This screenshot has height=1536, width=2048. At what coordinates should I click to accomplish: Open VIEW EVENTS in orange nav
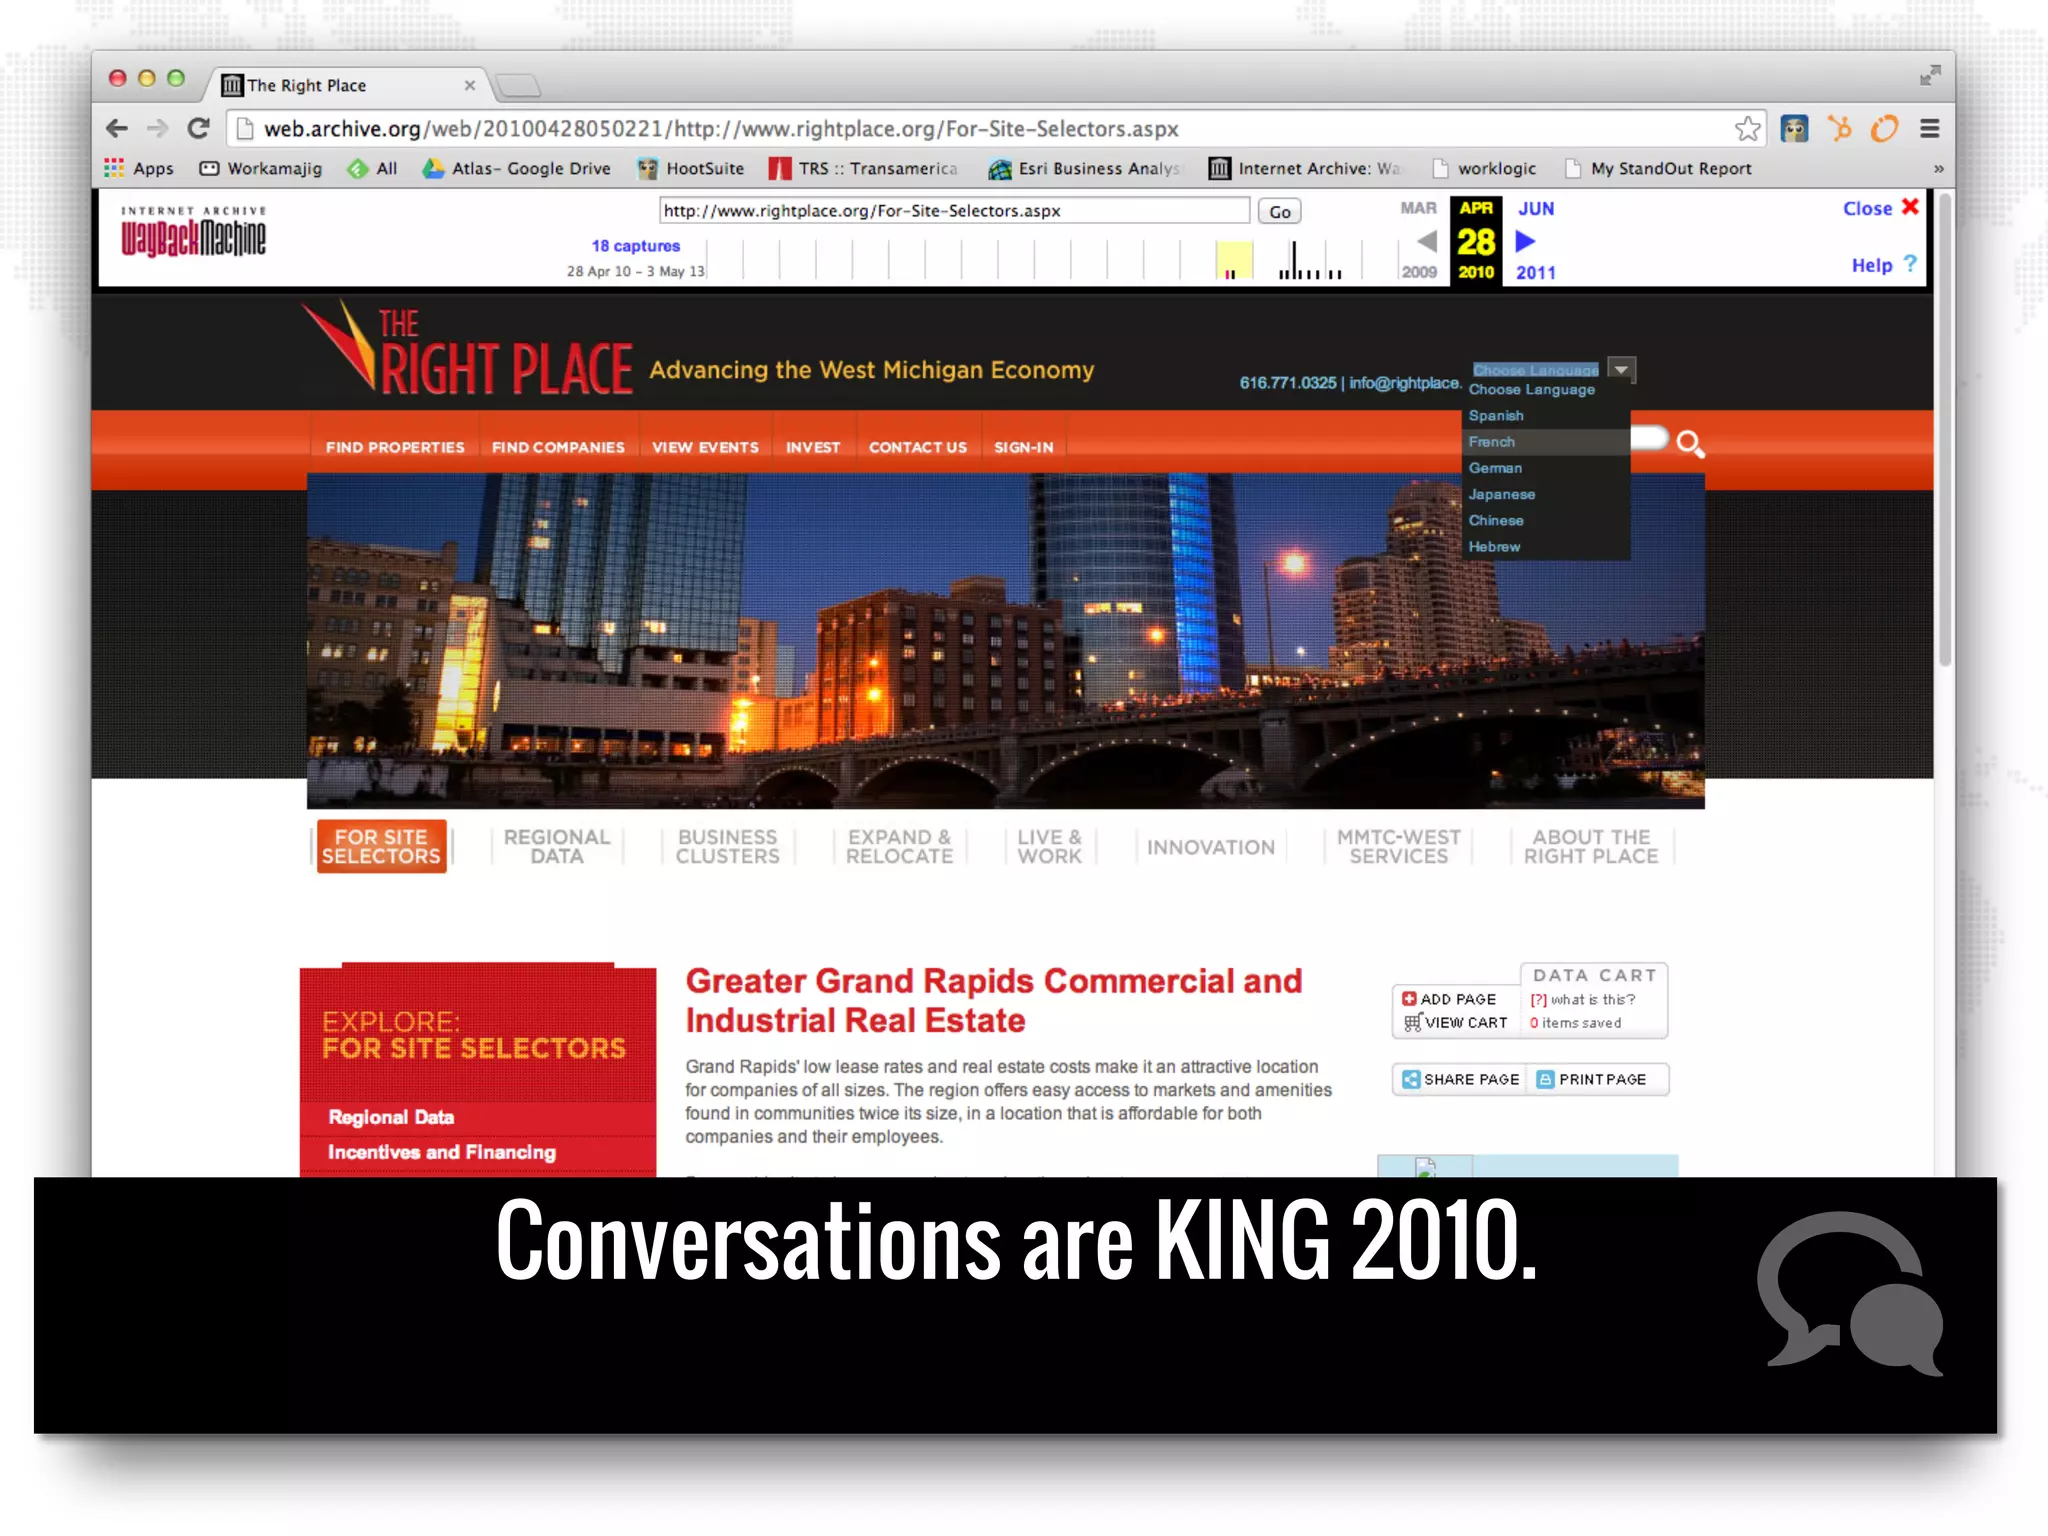click(705, 448)
